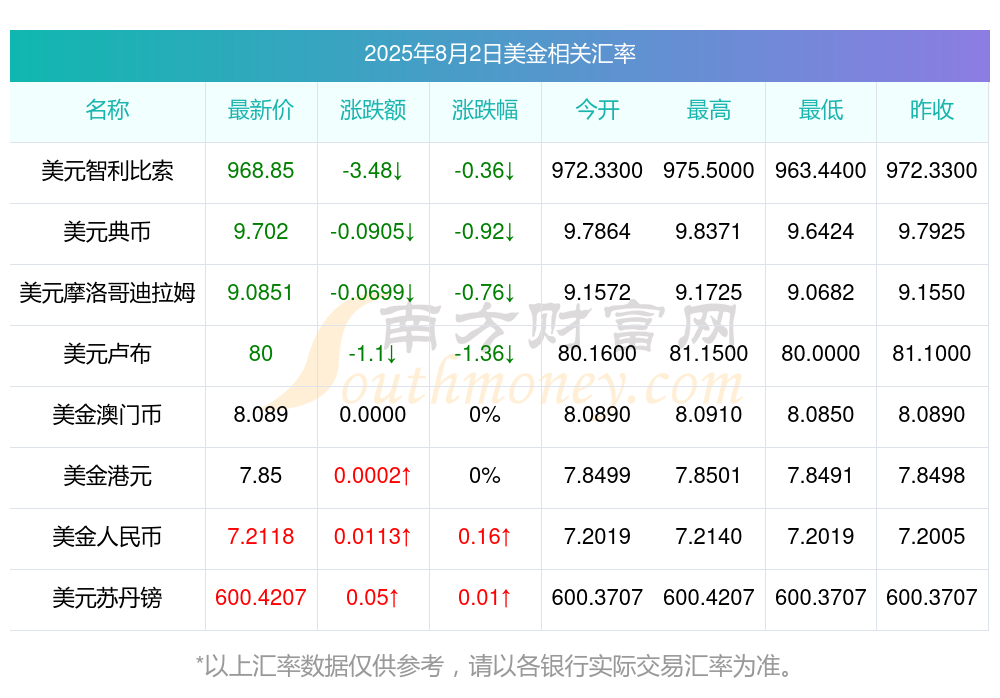Select the 今开 column header
The image size is (1000, 698).
[597, 110]
